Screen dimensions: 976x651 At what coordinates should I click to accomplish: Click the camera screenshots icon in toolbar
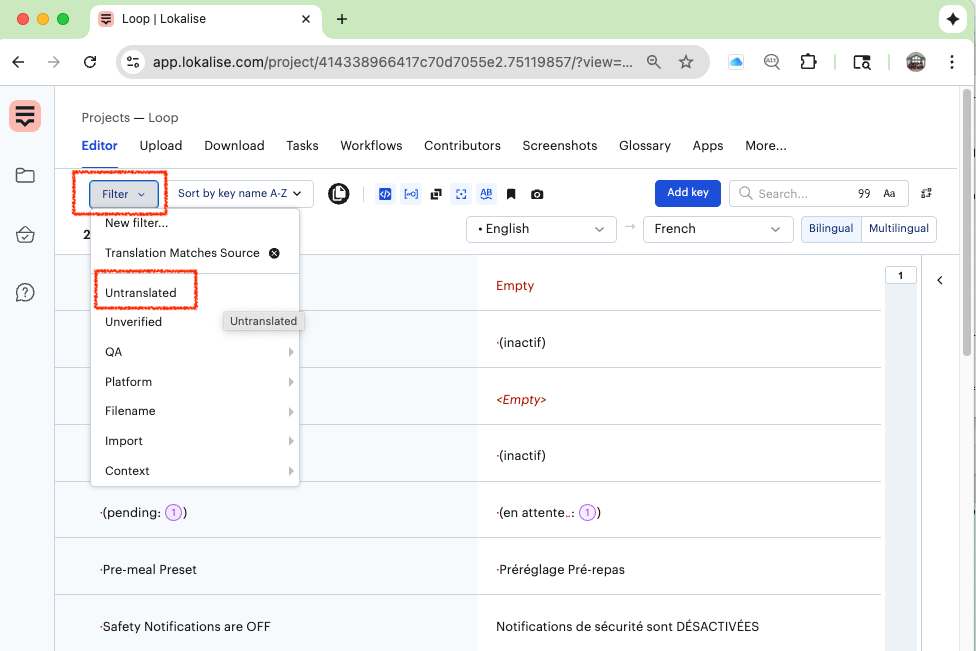click(x=537, y=194)
